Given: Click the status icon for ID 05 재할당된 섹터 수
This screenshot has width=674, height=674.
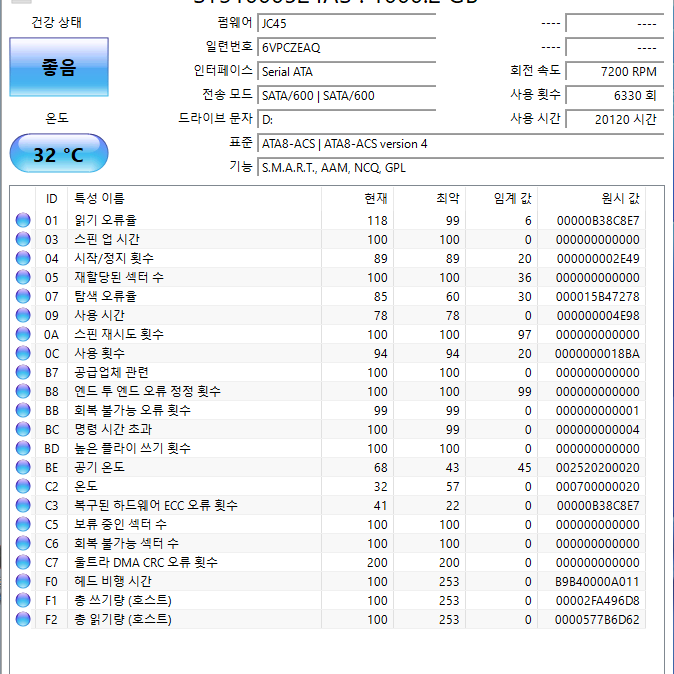Looking at the screenshot, I should pos(23,277).
